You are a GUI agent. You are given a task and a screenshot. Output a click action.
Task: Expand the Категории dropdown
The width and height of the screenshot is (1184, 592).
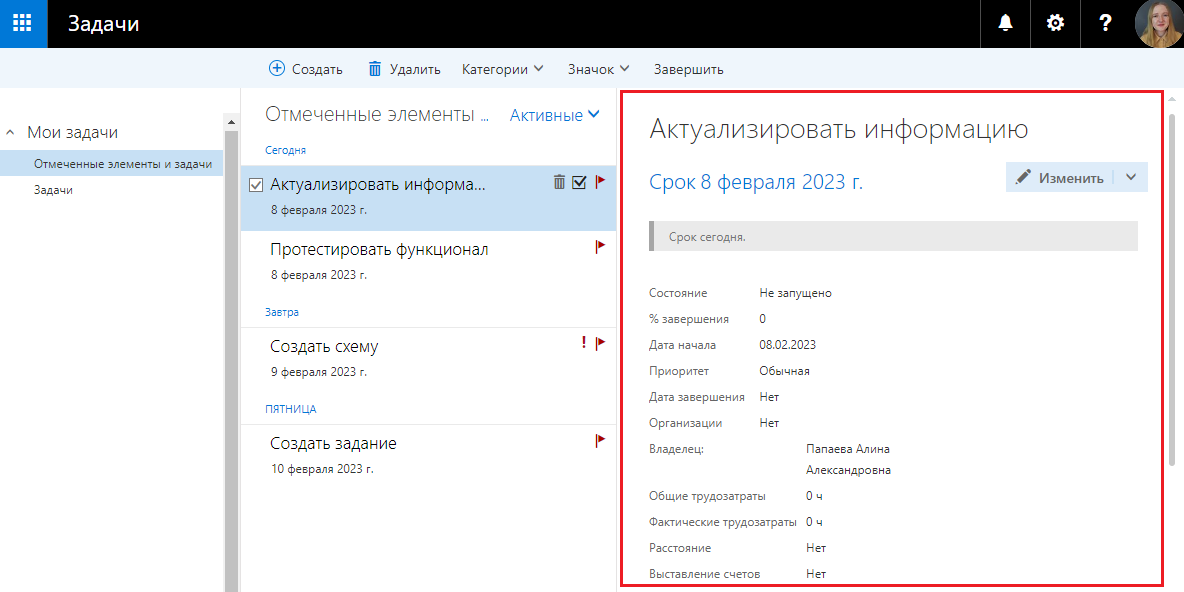tap(502, 69)
